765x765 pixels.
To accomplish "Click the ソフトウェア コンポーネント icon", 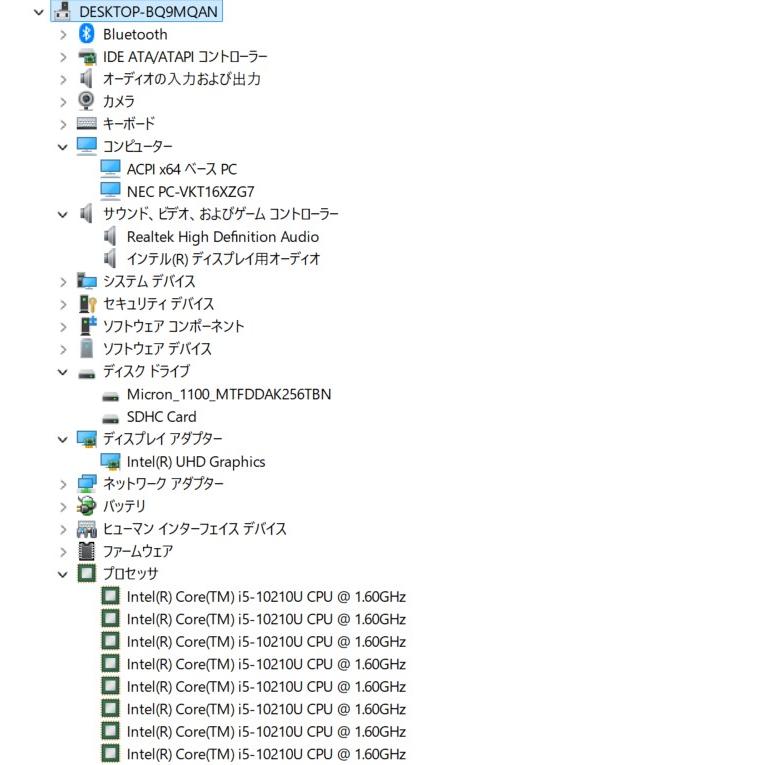I will click(88, 326).
